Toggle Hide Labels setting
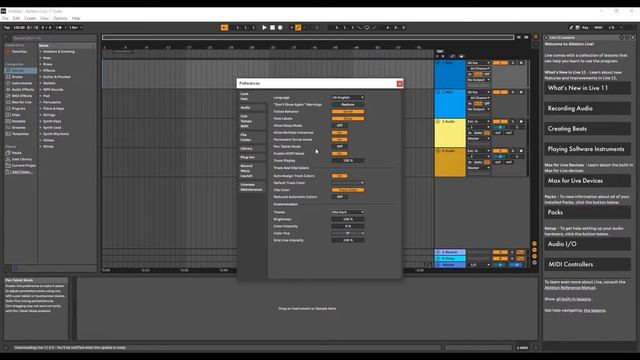This screenshot has height=360, width=640. coord(348,118)
